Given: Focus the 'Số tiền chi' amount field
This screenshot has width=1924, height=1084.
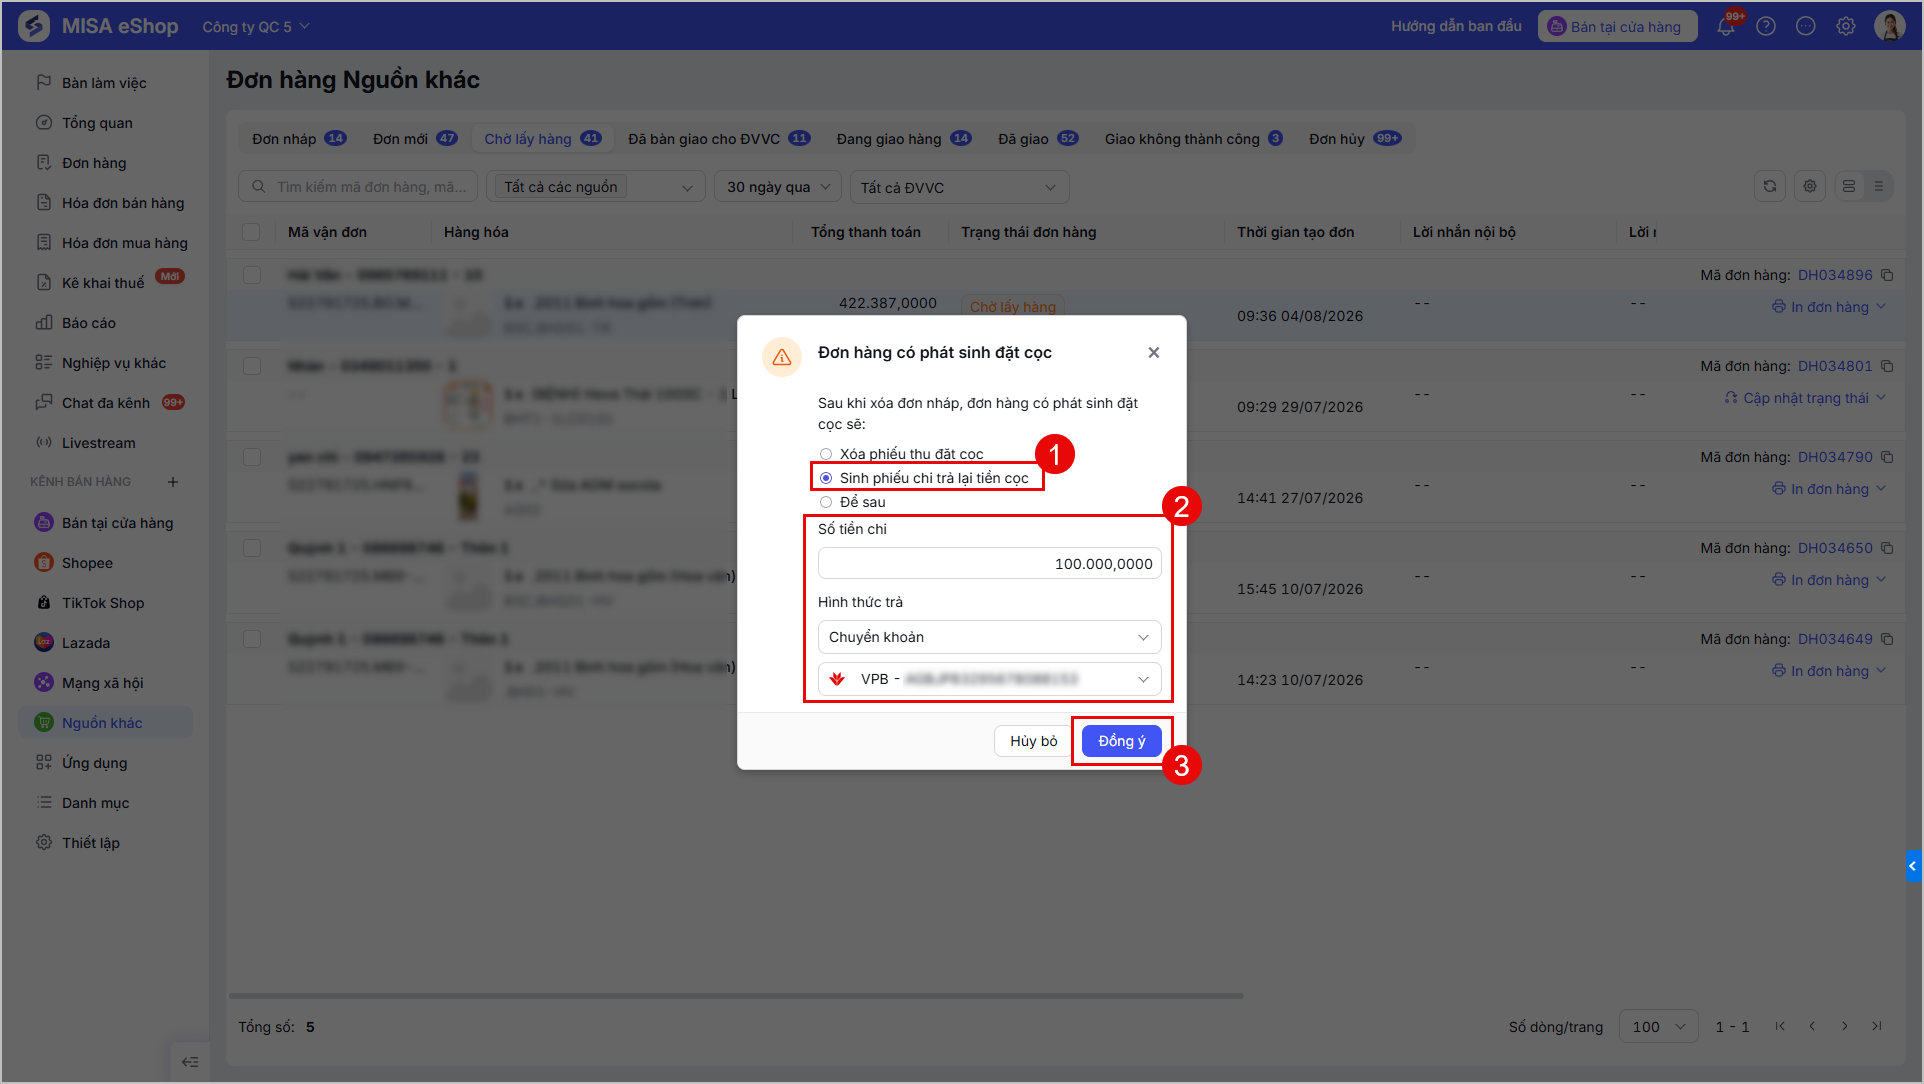Looking at the screenshot, I should [x=989, y=563].
